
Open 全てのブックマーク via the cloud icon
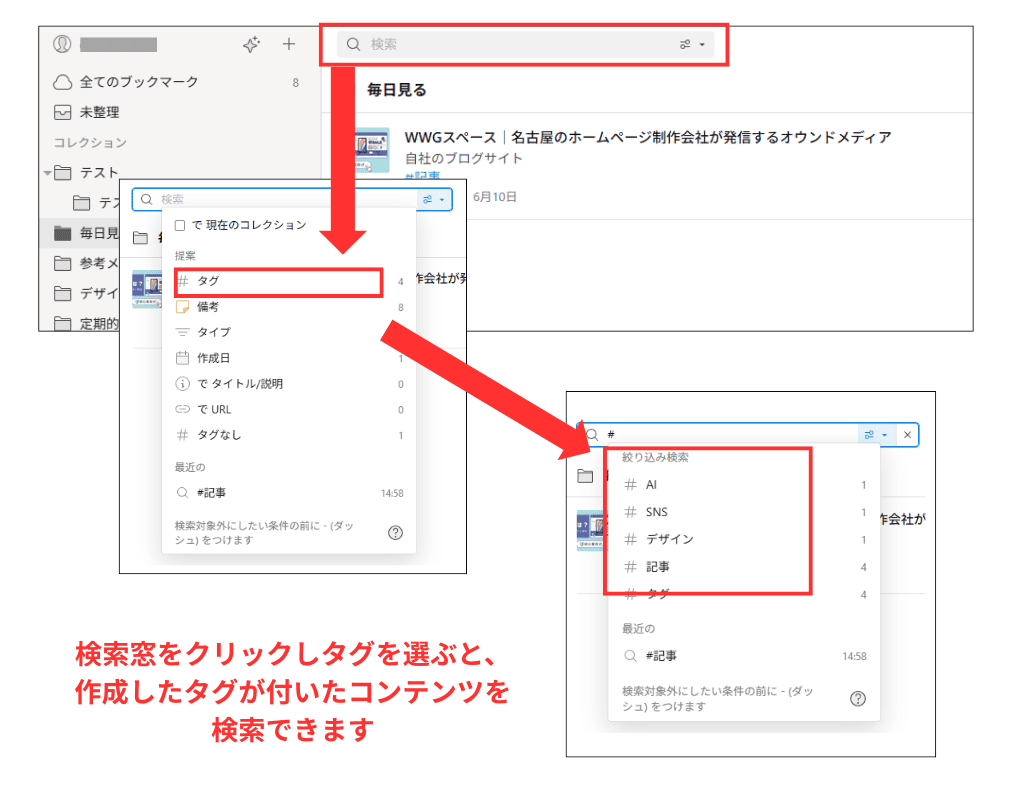(x=63, y=82)
